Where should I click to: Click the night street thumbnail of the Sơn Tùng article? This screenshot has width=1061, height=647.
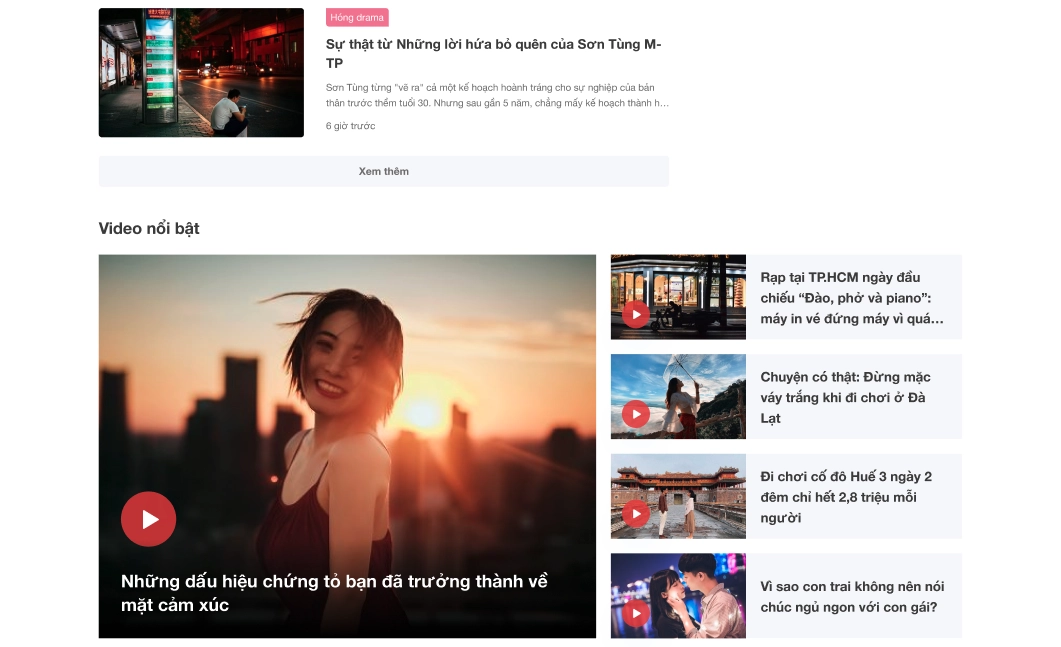(201, 73)
